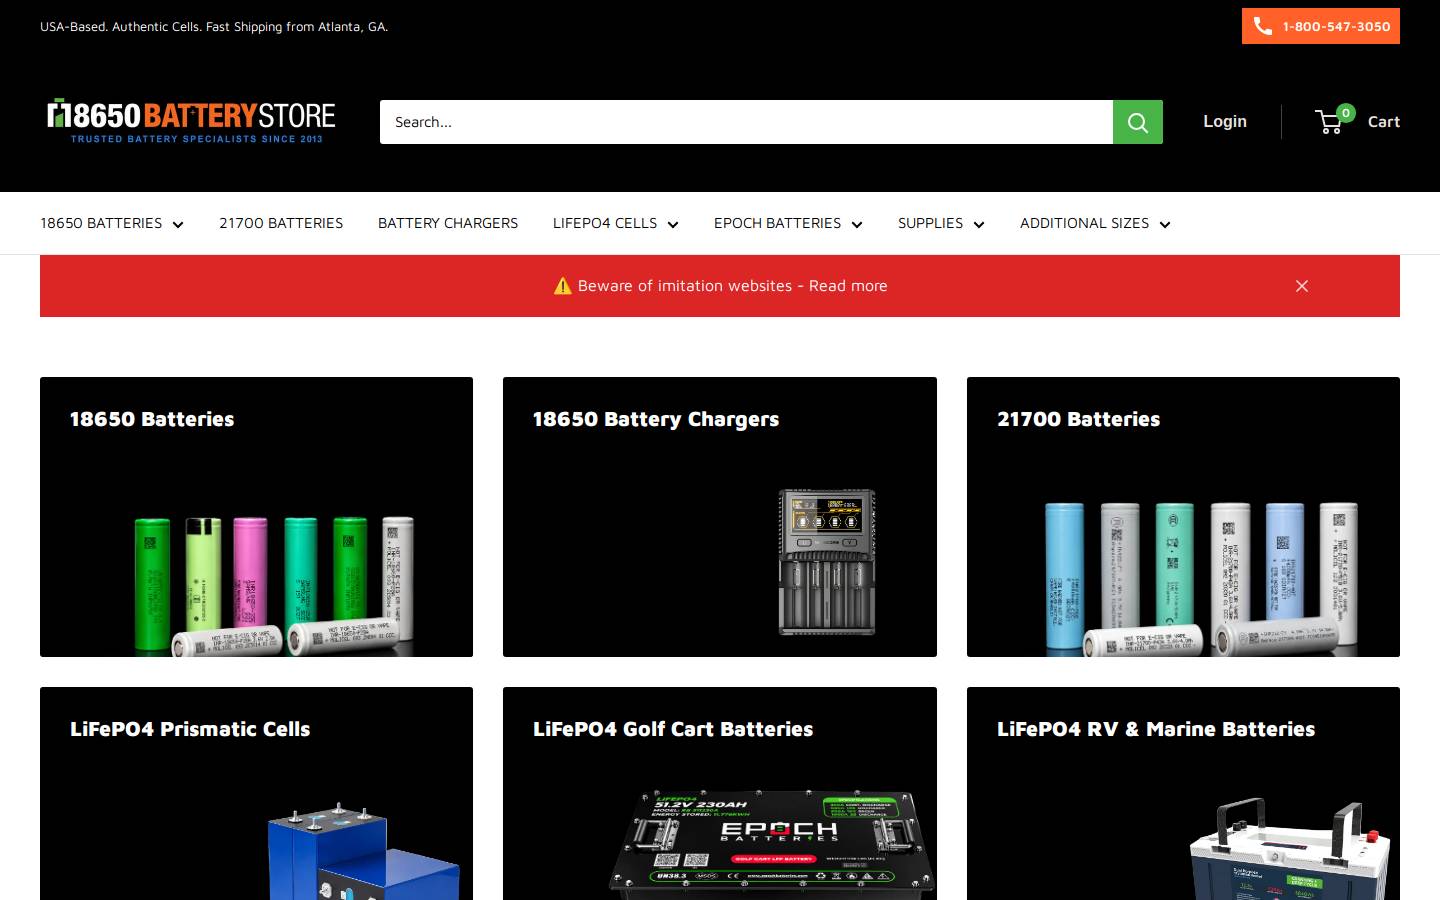Click Read more in the warning banner
The width and height of the screenshot is (1440, 900).
coord(848,286)
